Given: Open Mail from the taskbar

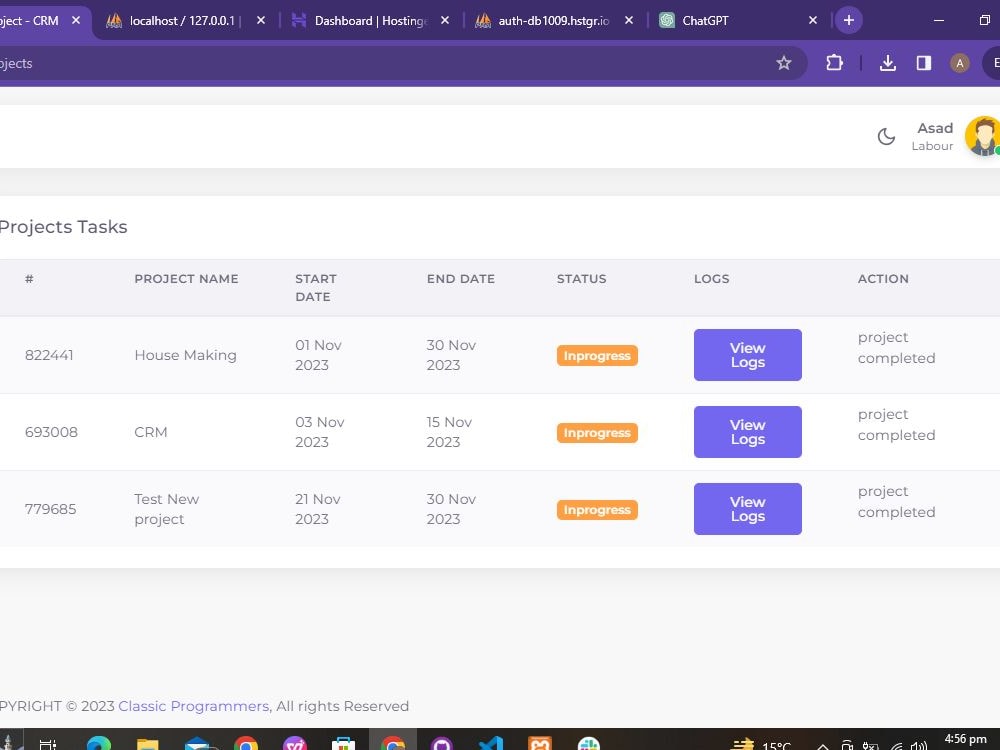Looking at the screenshot, I should [196, 742].
